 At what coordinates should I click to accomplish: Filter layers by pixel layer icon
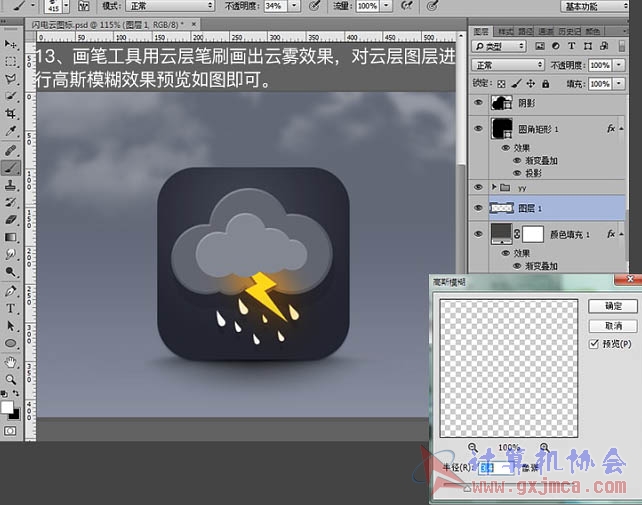pyautogui.click(x=540, y=46)
